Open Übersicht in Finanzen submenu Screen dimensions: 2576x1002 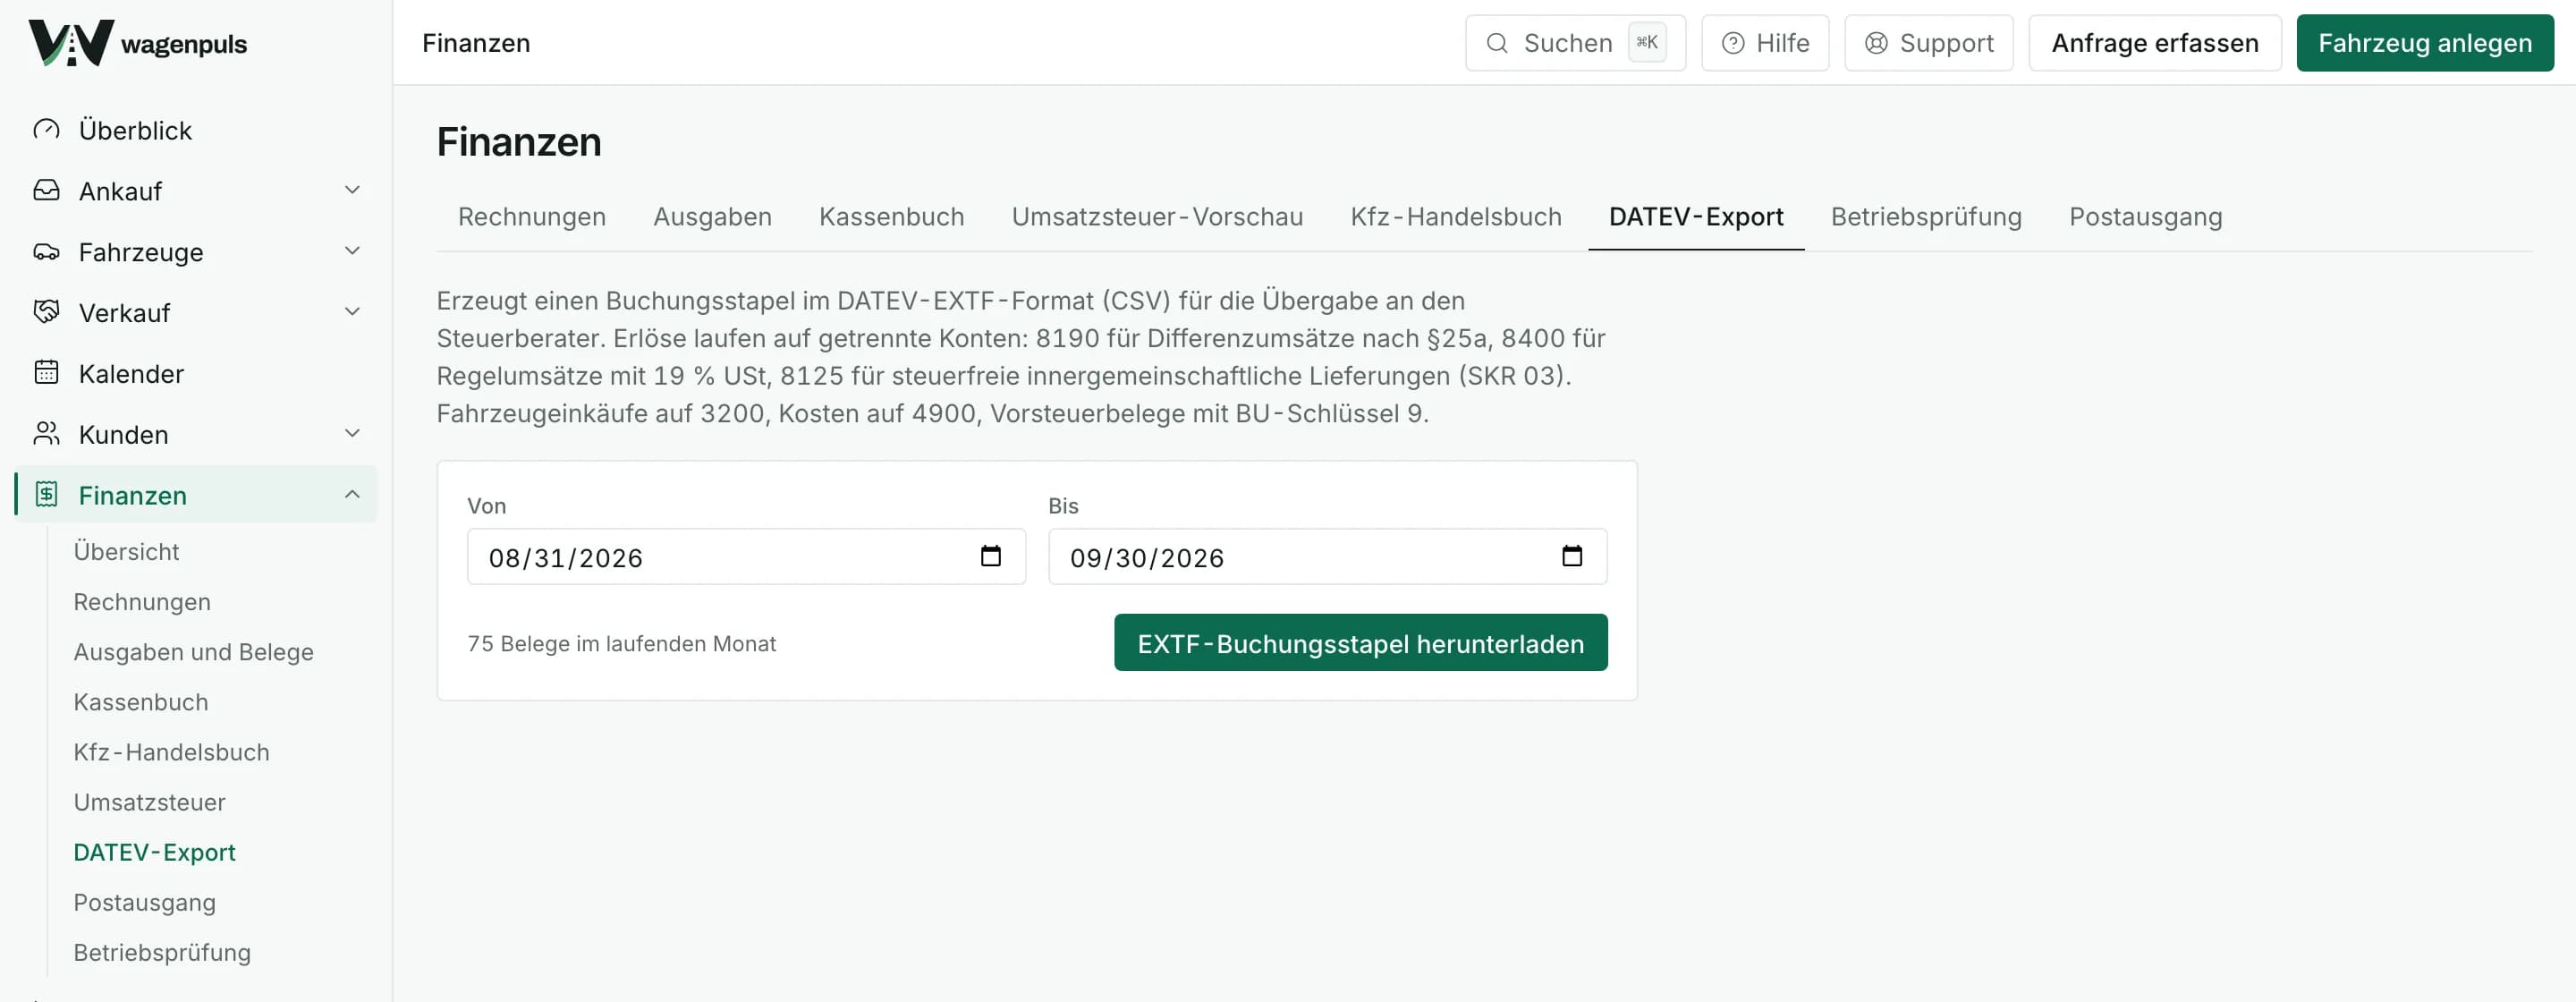pos(126,552)
